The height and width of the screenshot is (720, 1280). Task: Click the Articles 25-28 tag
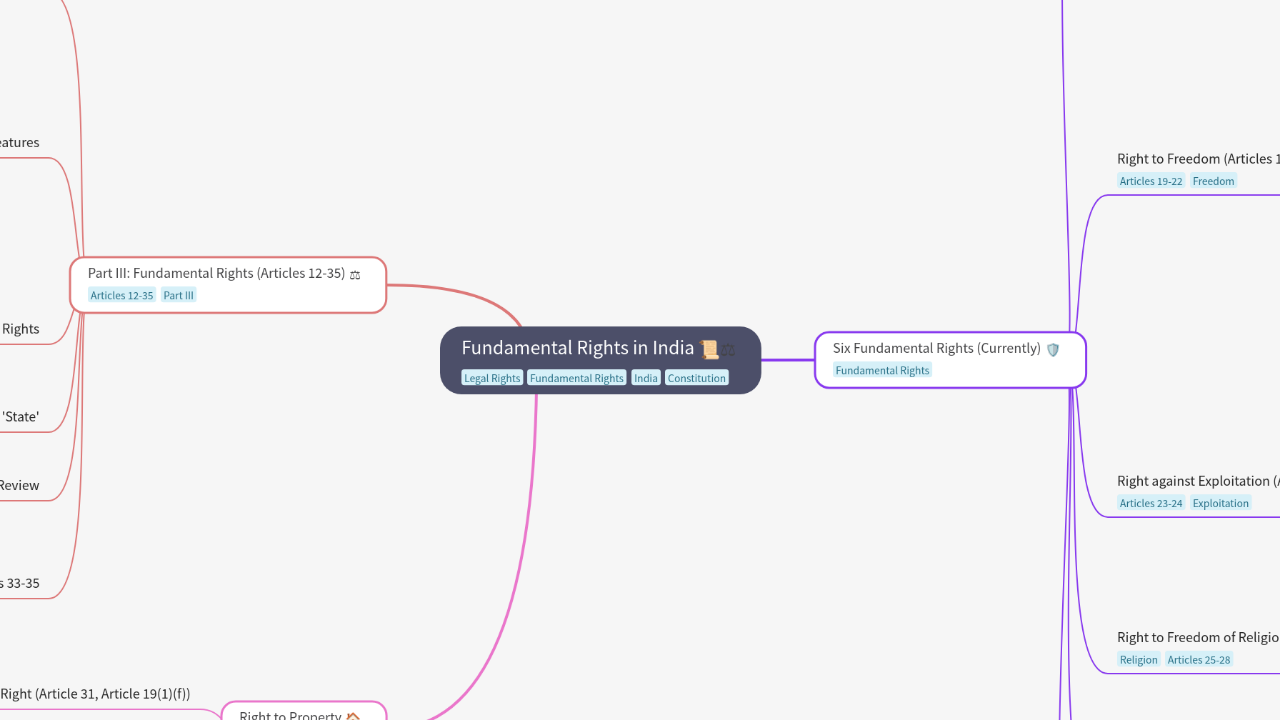coord(1199,659)
